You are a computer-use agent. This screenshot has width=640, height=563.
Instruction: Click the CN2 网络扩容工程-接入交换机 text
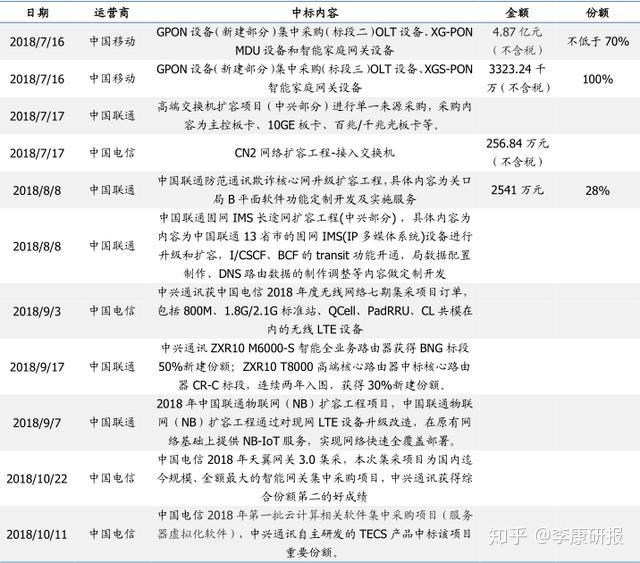click(315, 153)
